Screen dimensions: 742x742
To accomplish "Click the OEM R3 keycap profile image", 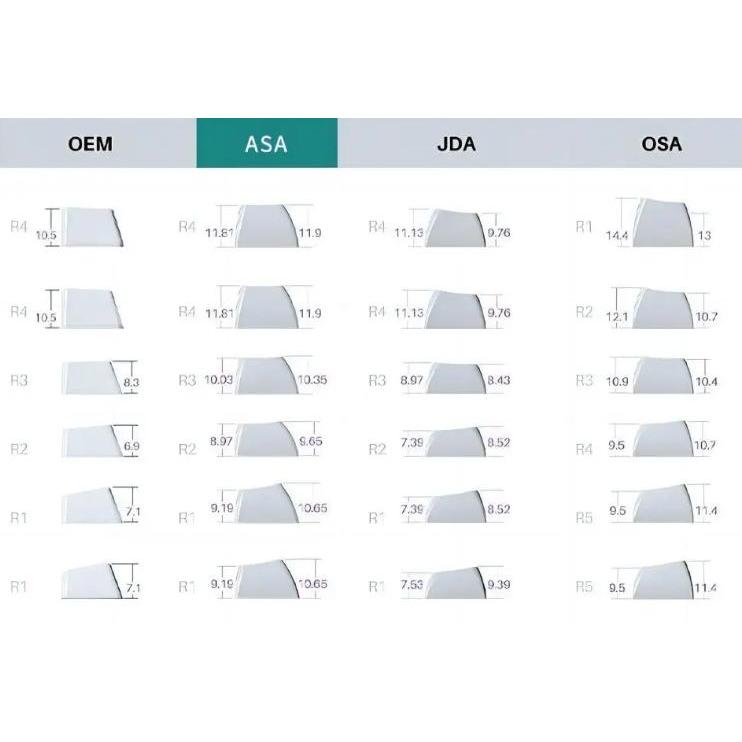I will pos(90,378).
